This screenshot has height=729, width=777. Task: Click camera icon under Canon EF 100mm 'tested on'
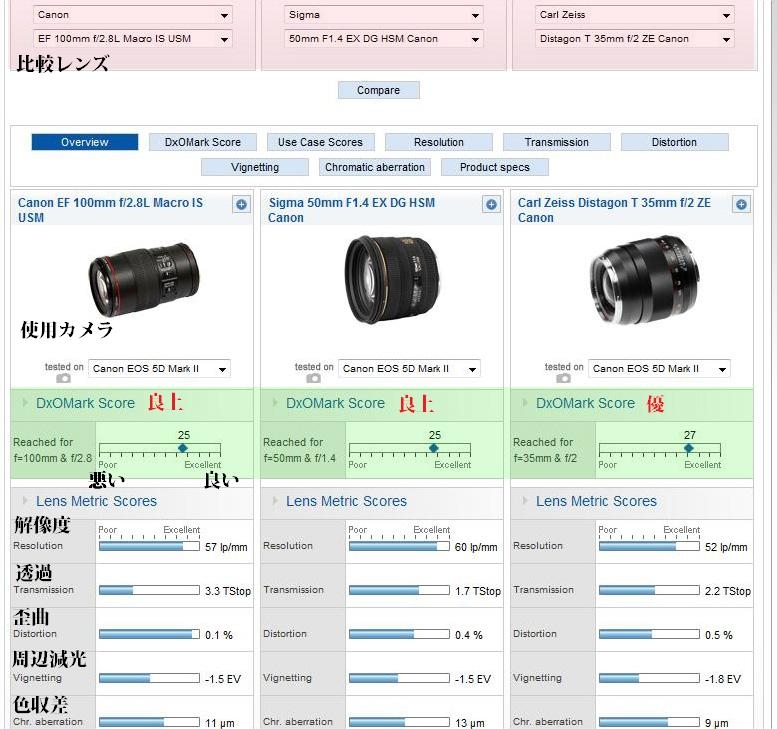point(63,379)
